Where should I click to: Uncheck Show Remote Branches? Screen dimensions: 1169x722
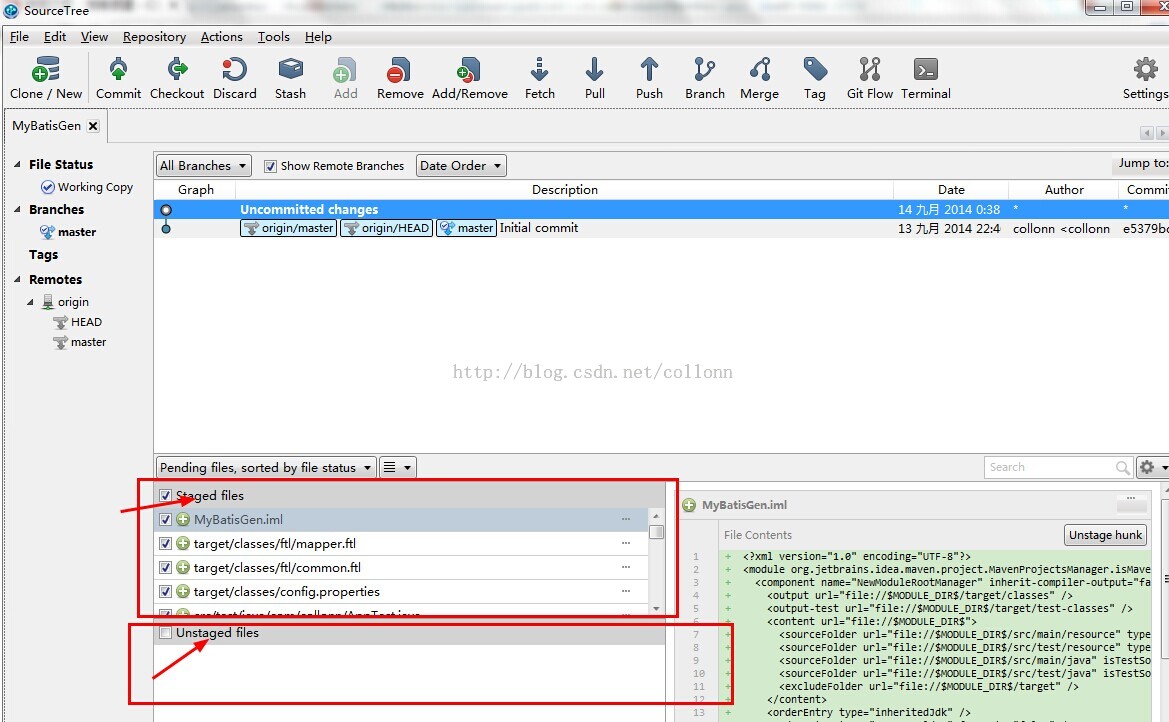pyautogui.click(x=270, y=165)
